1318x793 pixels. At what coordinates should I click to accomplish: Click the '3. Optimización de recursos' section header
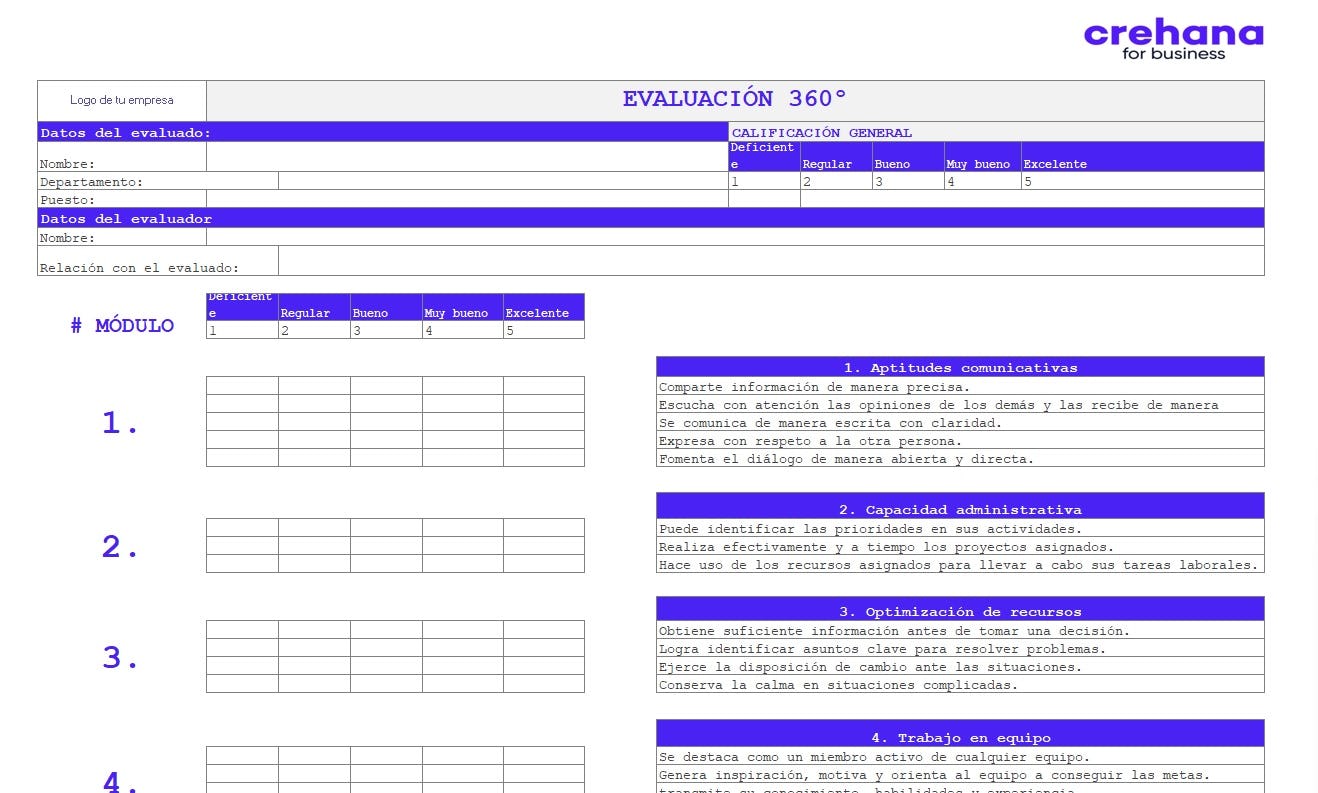click(959, 611)
